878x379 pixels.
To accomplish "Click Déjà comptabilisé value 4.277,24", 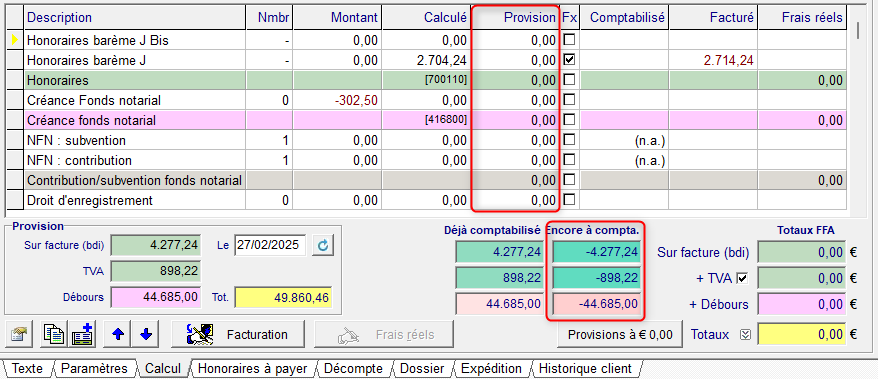I will [x=499, y=252].
